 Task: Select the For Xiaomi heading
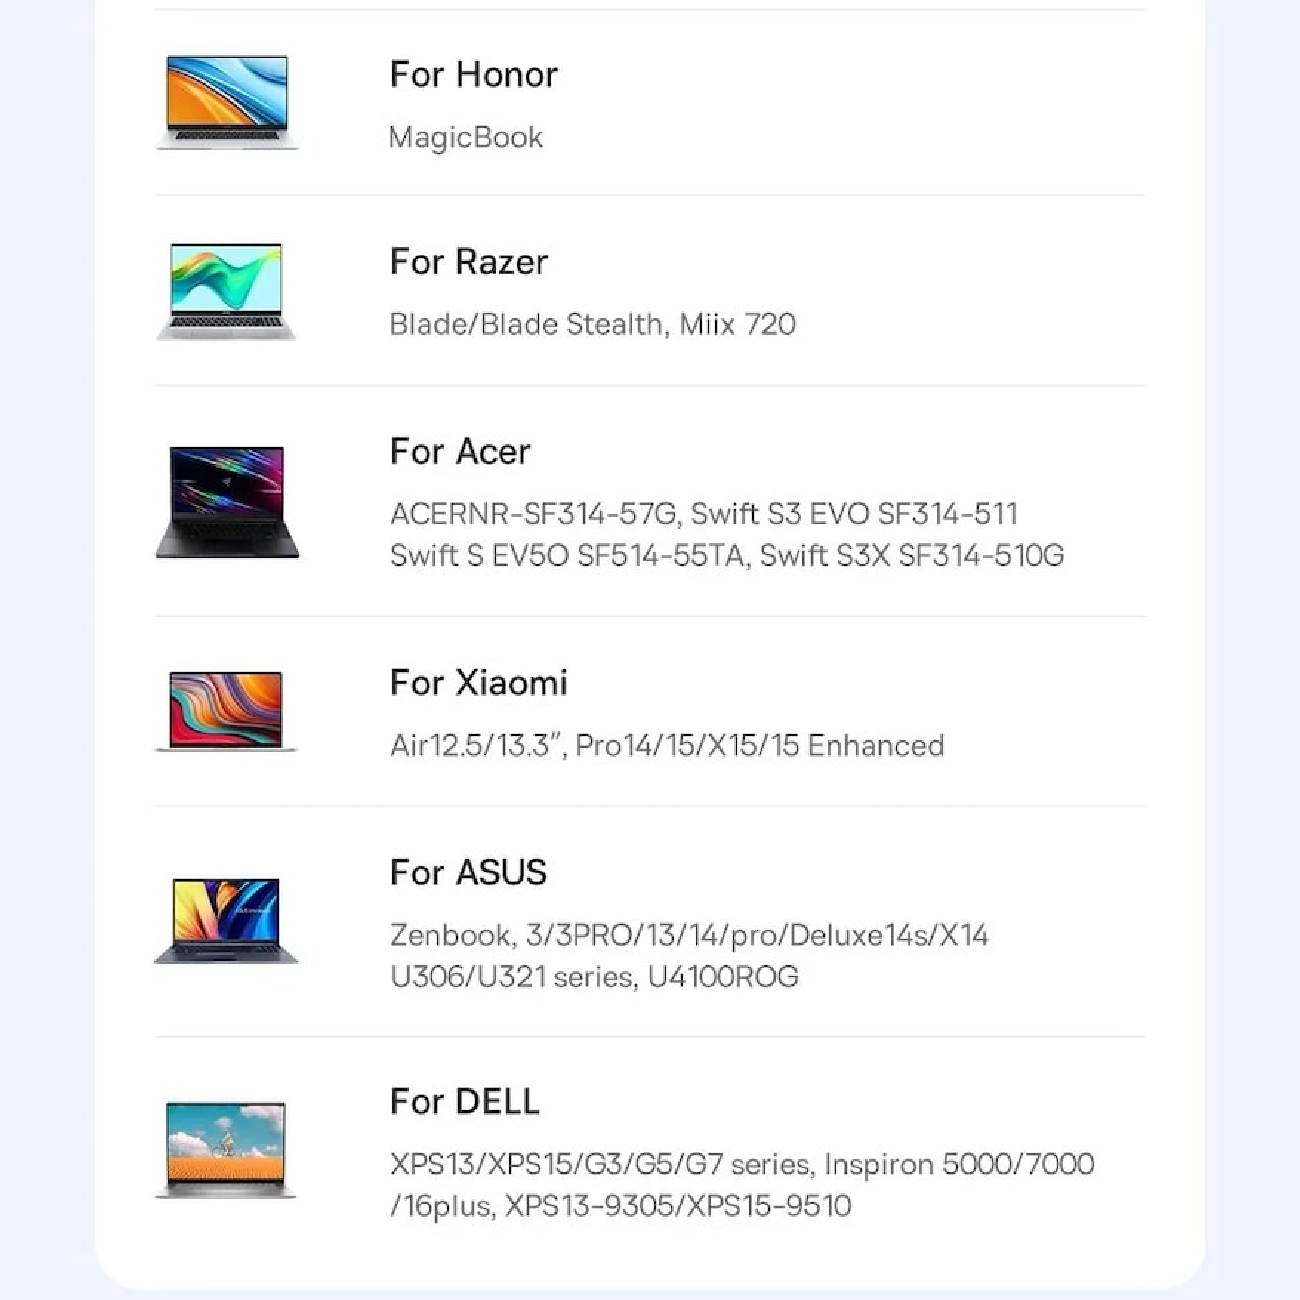(x=479, y=683)
